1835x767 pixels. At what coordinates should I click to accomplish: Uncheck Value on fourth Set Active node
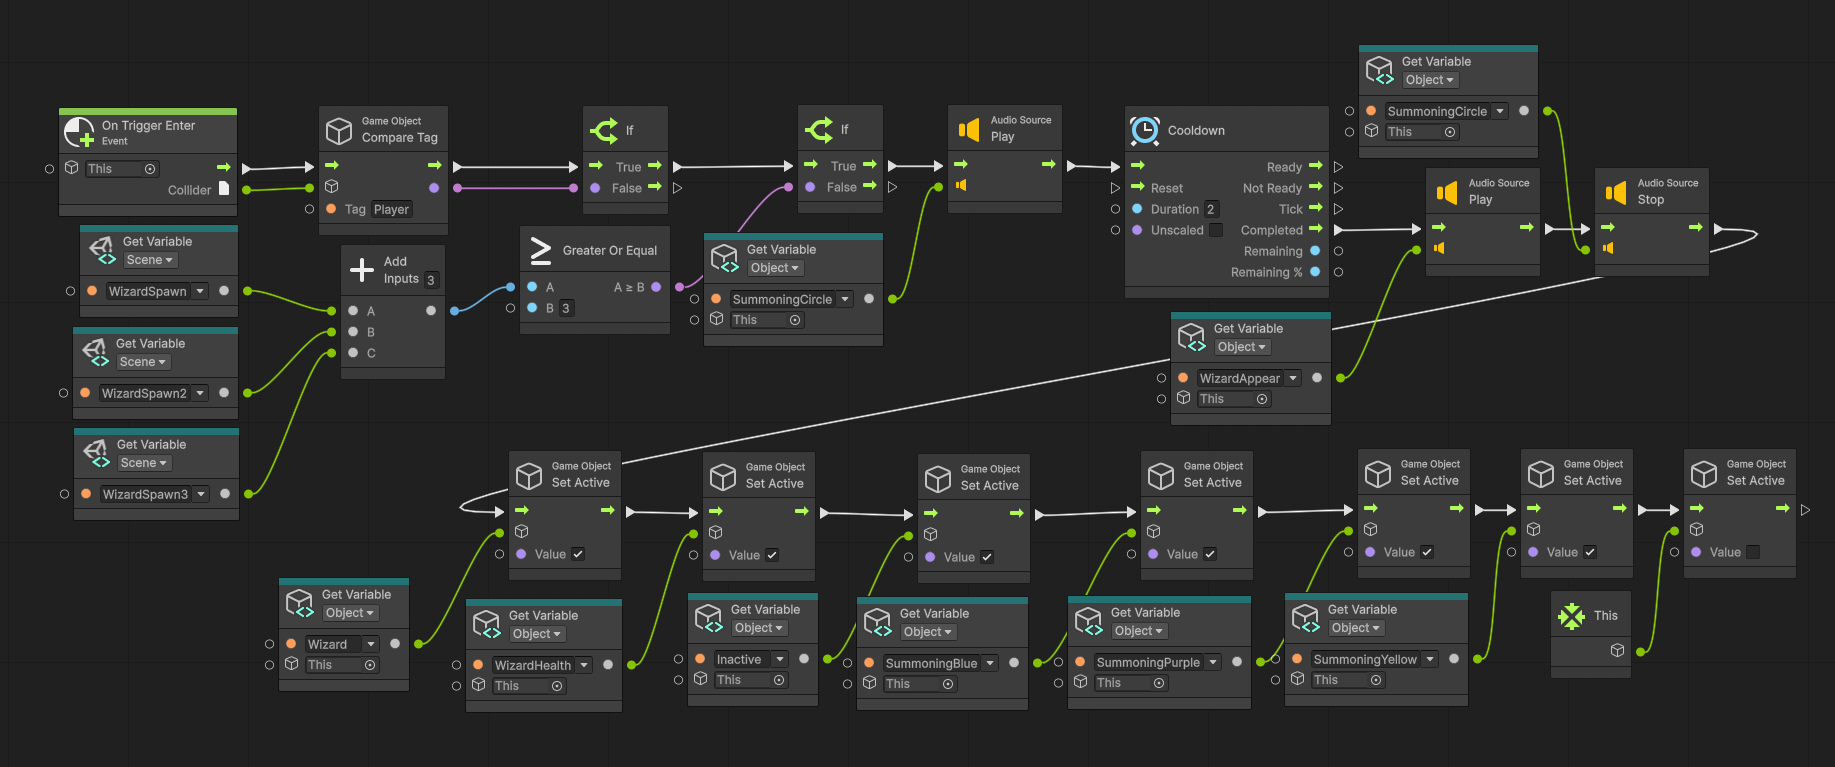click(x=1210, y=554)
